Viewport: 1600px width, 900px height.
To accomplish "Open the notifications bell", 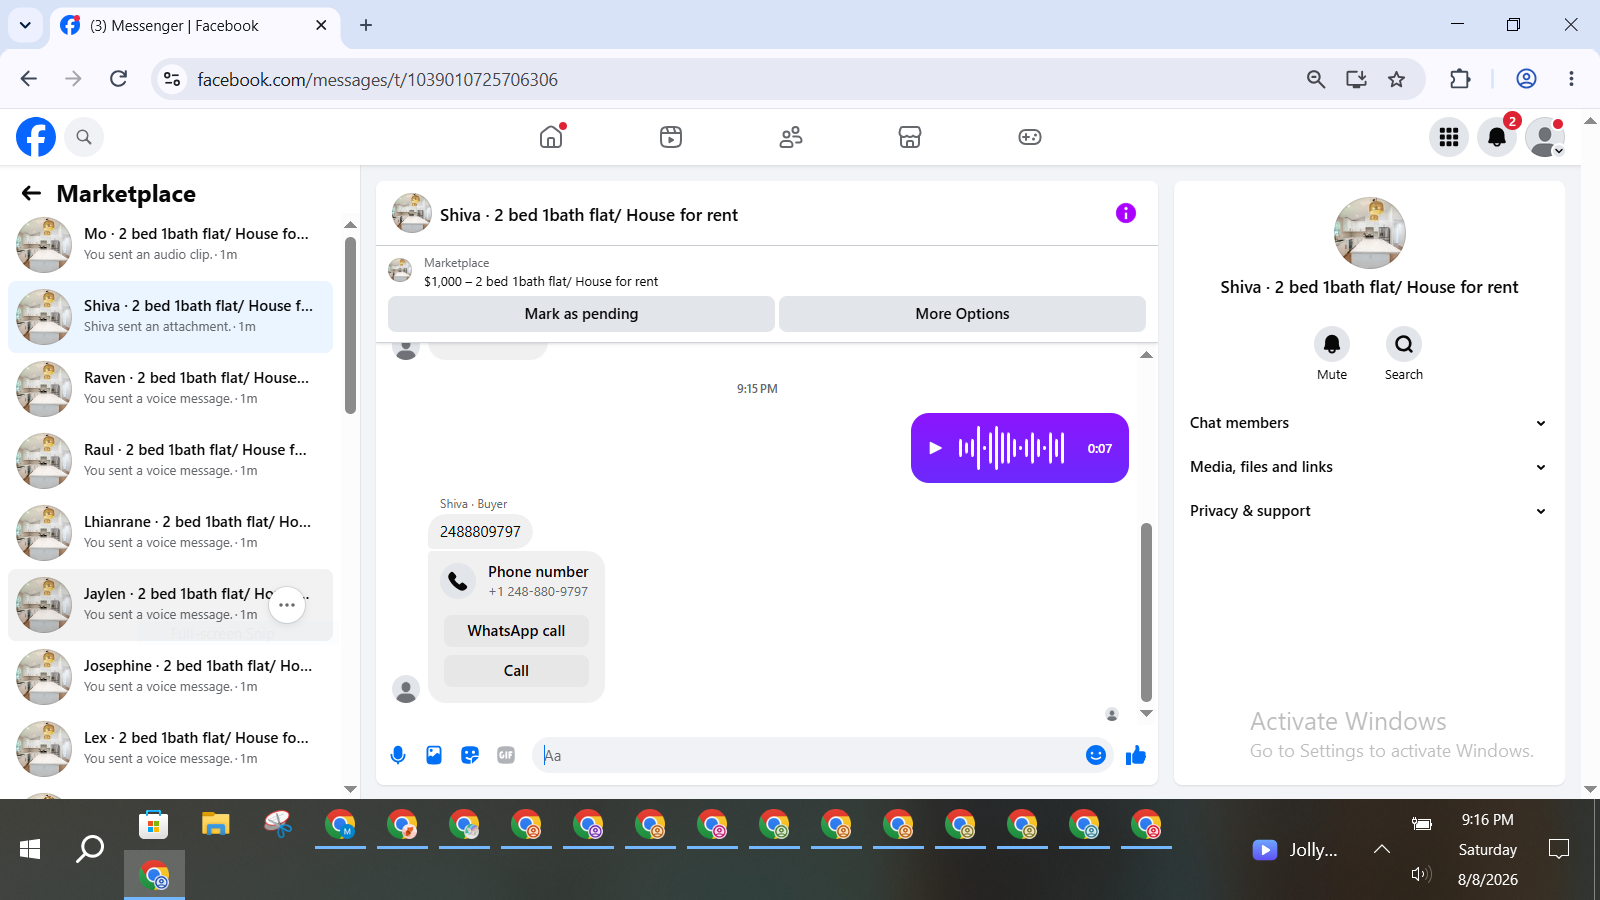I will point(1497,137).
